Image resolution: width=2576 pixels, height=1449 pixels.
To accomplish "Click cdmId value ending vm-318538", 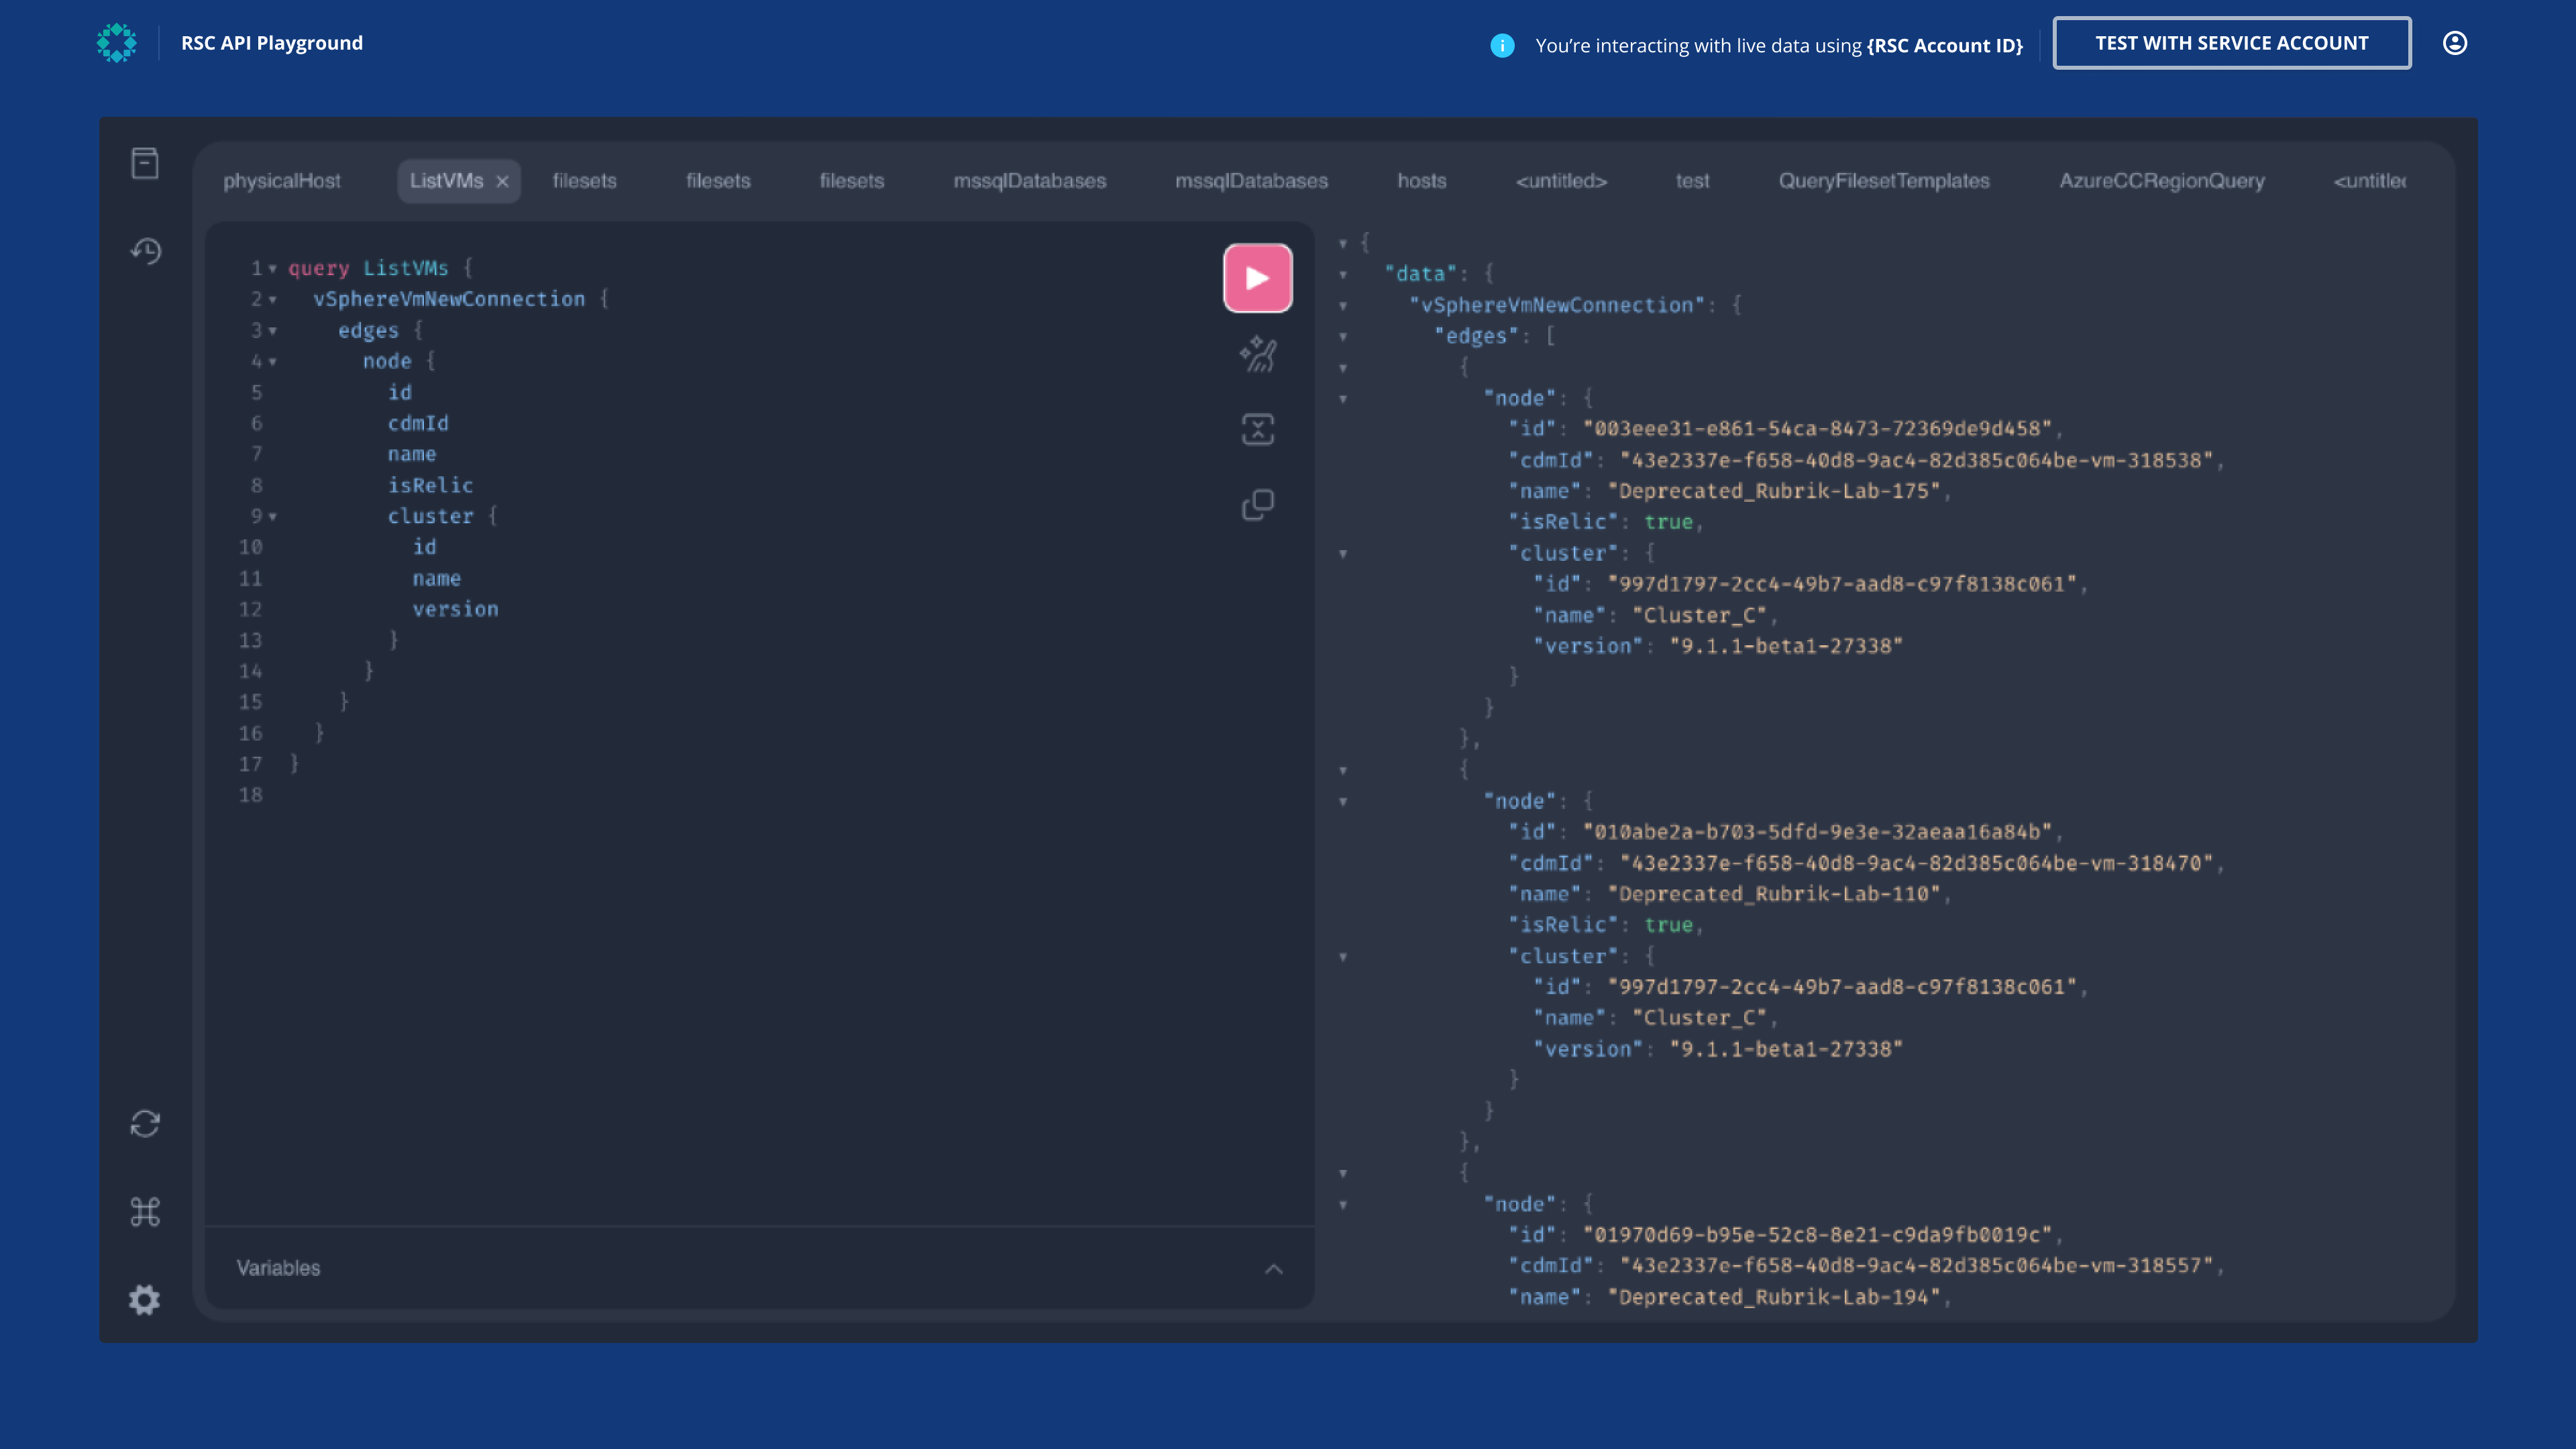I will coord(1916,460).
